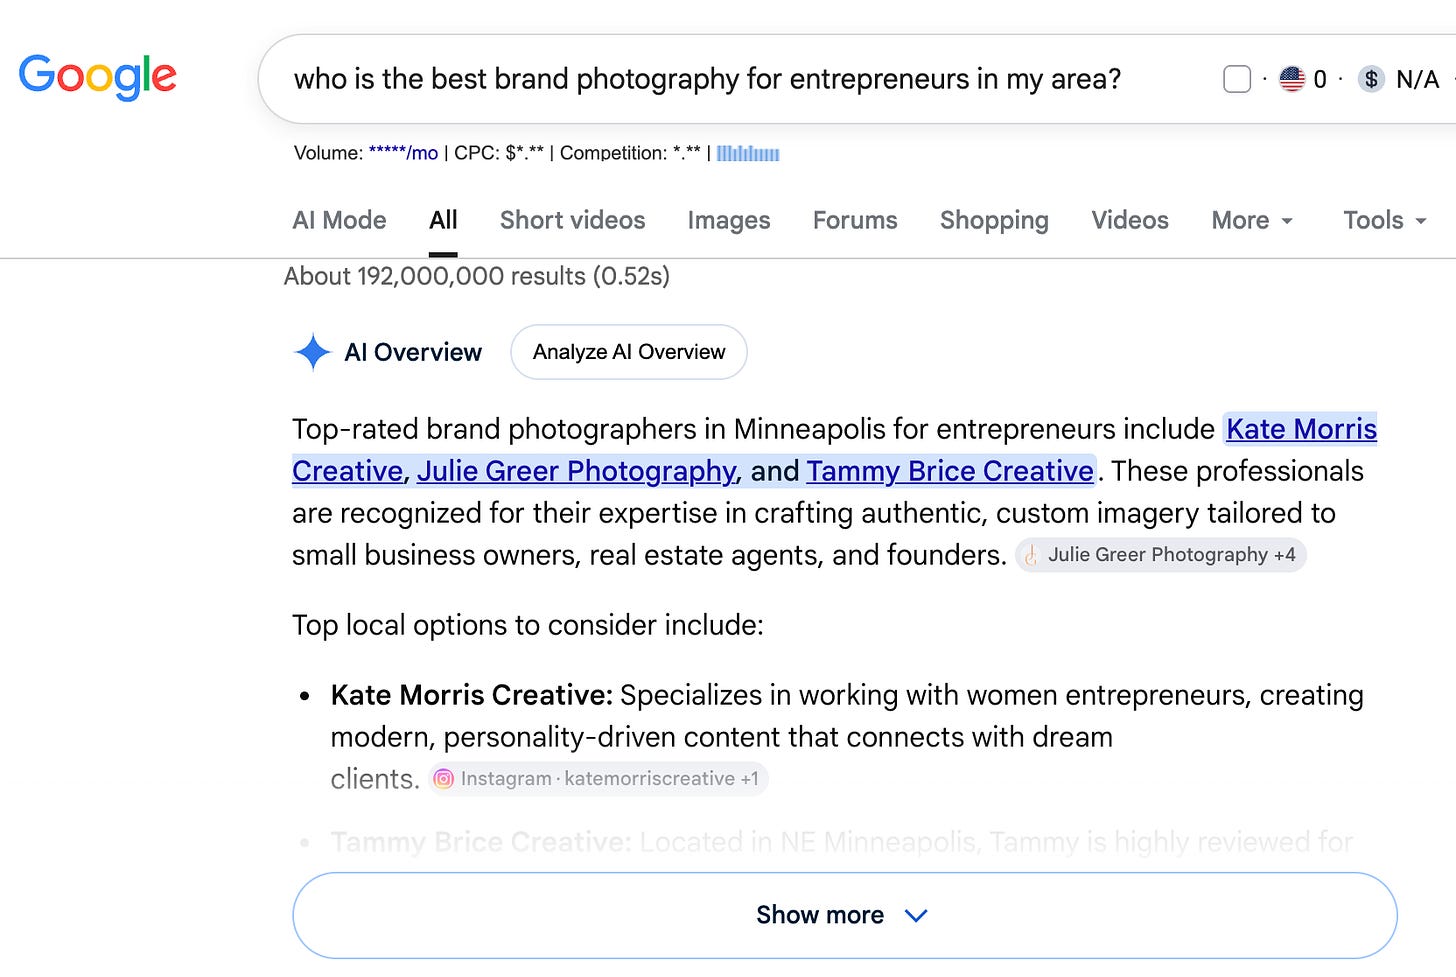The image size is (1456, 977).
Task: Click the dollar sign icon
Action: (x=1371, y=79)
